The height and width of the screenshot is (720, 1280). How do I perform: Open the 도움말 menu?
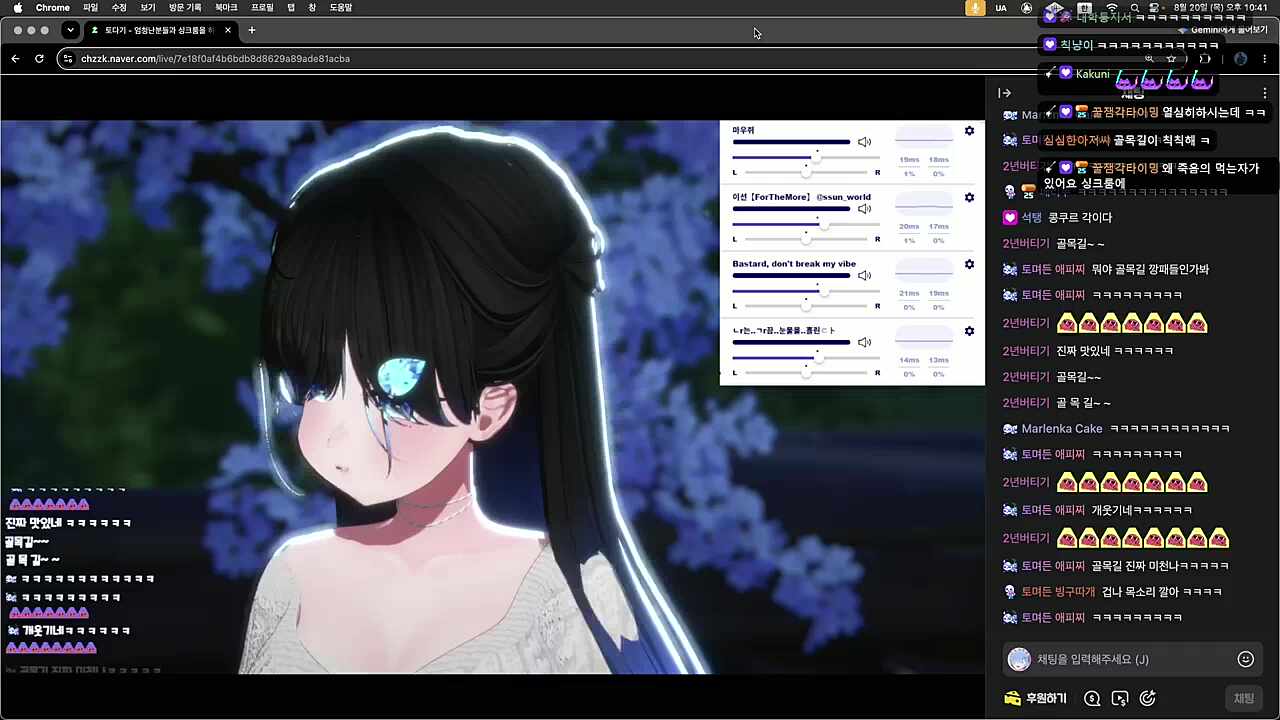coord(341,8)
